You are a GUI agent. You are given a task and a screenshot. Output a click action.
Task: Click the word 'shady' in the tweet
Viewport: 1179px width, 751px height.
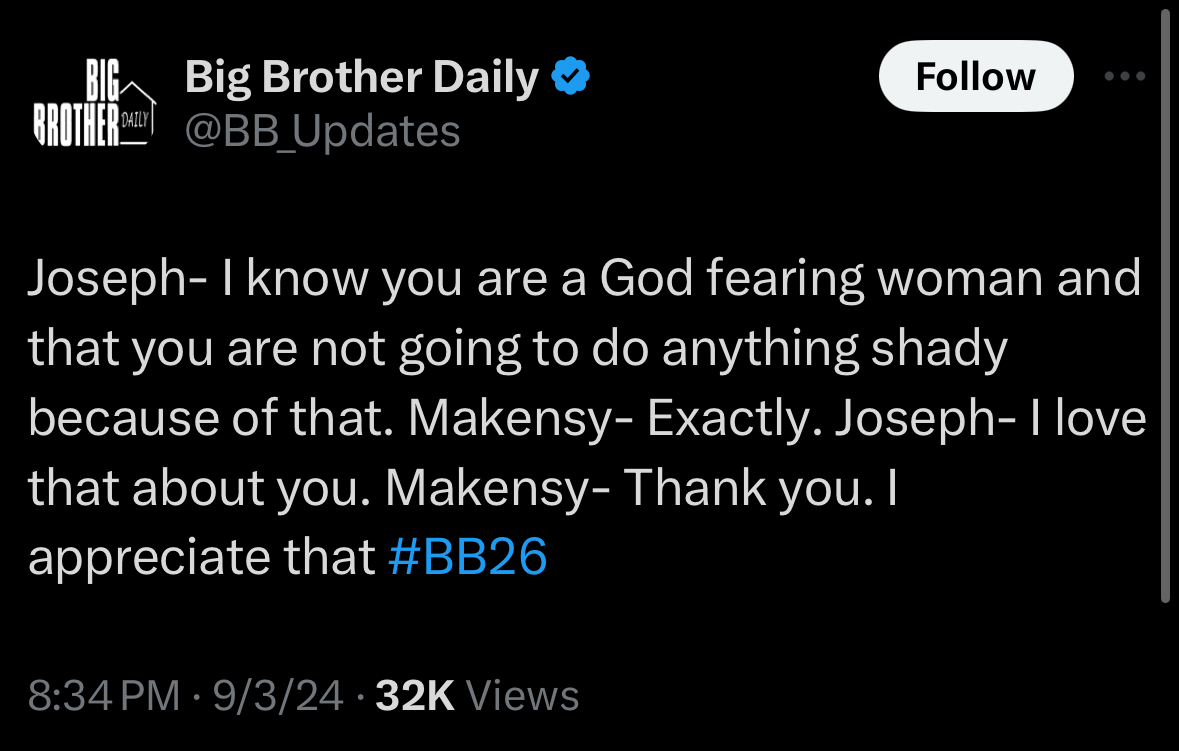[x=939, y=348]
